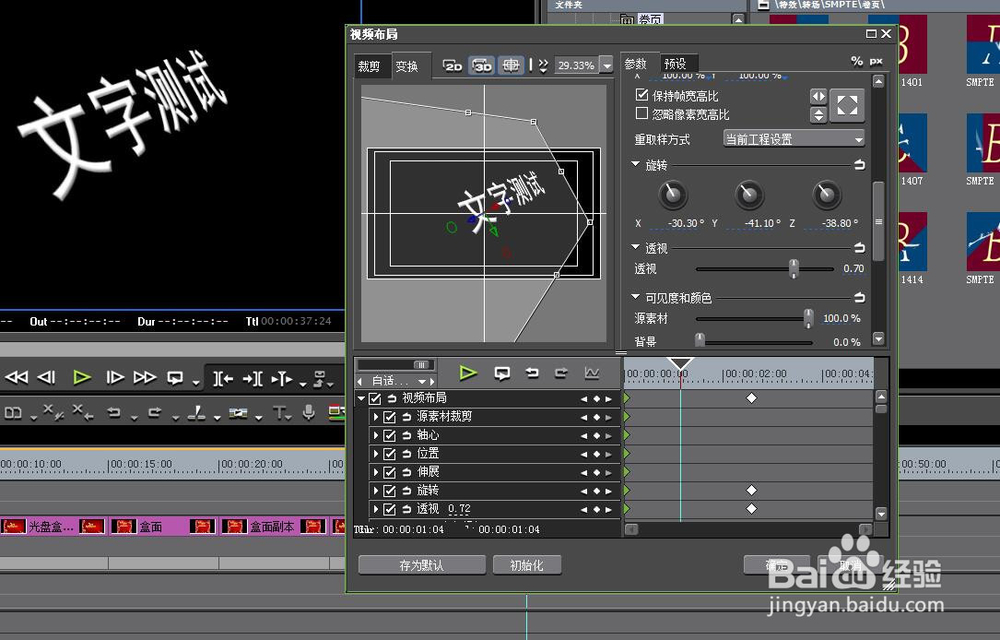Toggle 源素材裁剪 enable checkbox
Image resolution: width=1000 pixels, height=640 pixels.
coord(390,418)
